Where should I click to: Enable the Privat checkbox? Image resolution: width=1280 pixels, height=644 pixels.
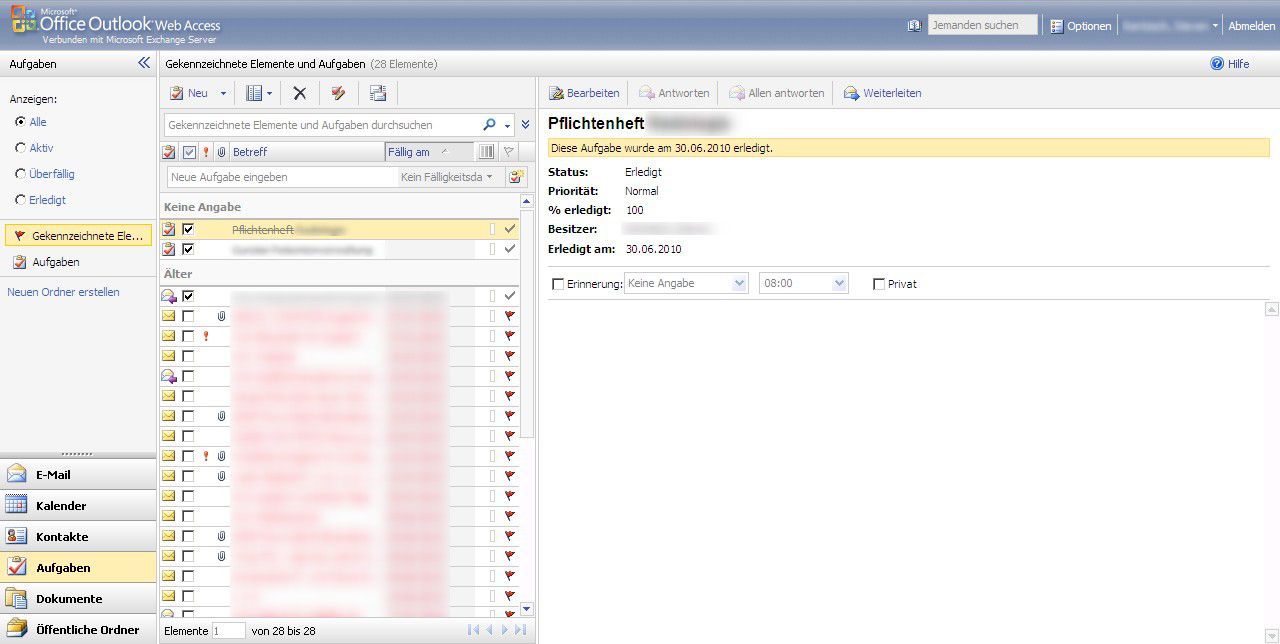pyautogui.click(x=877, y=283)
